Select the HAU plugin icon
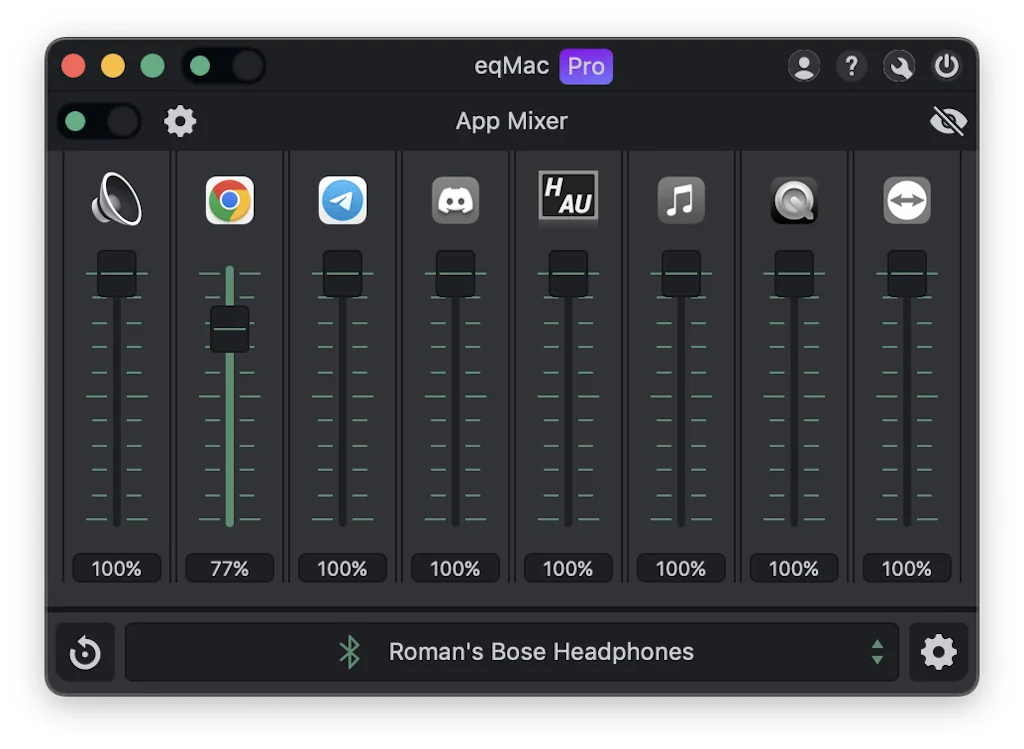This screenshot has height=749, width=1024. point(568,199)
